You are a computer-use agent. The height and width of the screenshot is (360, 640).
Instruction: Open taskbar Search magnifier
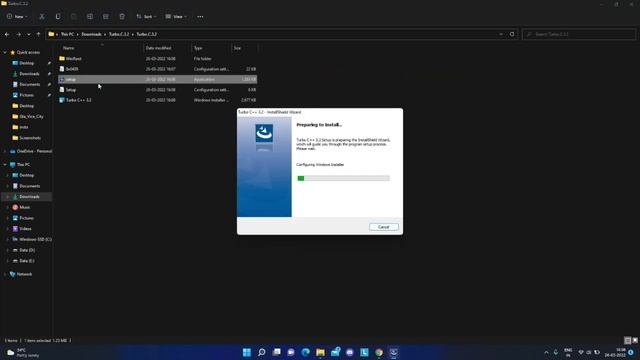click(x=262, y=352)
